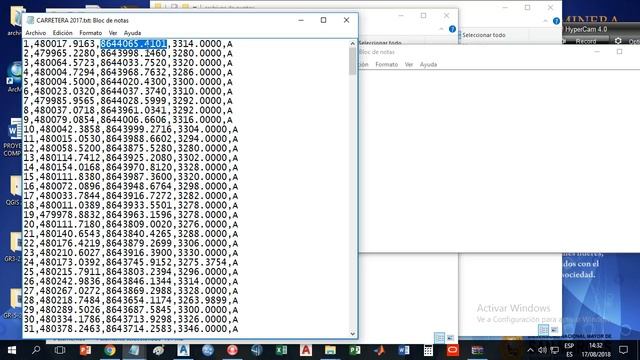Open Formato menu in the background Notepad window
Screen dimensions: 640x360
tap(386, 64)
